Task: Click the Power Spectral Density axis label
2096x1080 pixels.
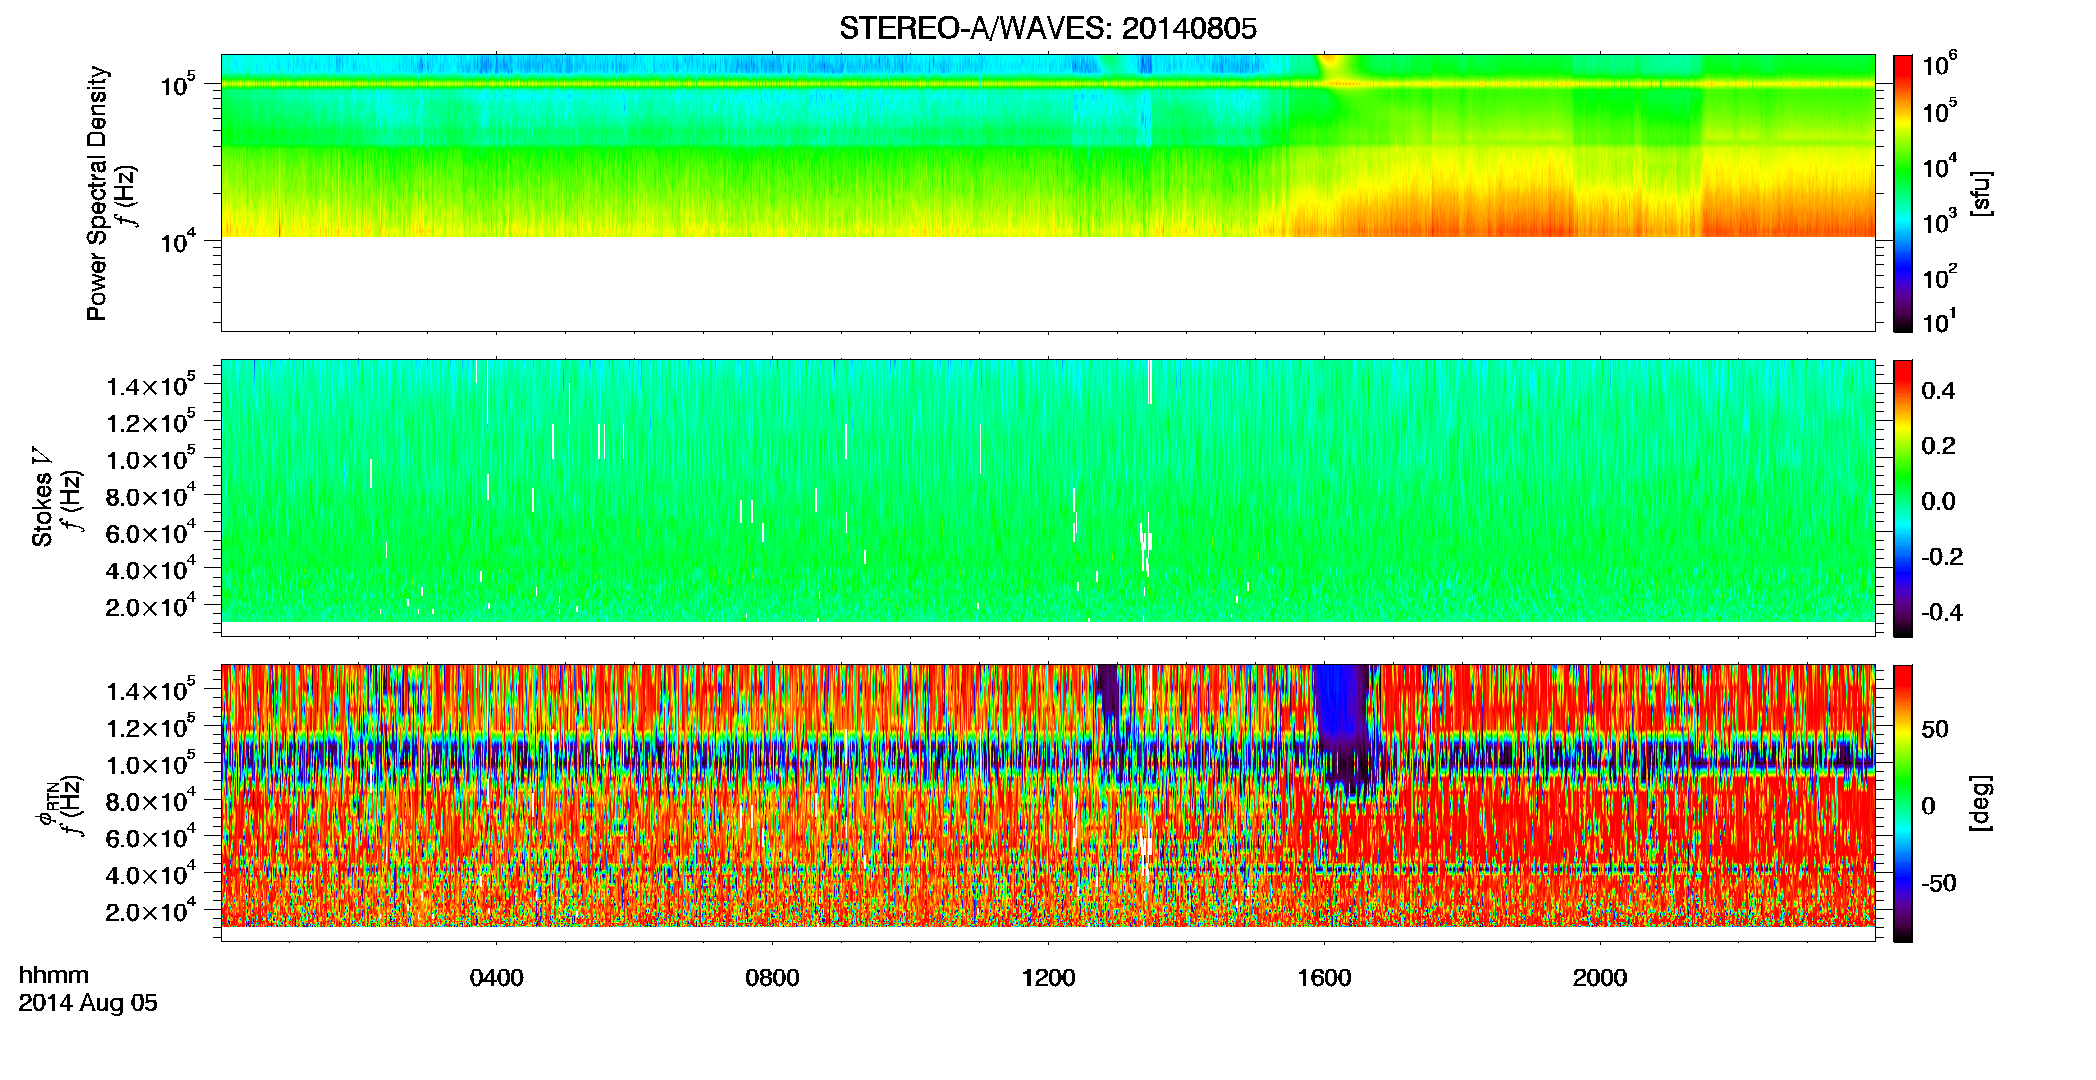Action: tap(97, 193)
